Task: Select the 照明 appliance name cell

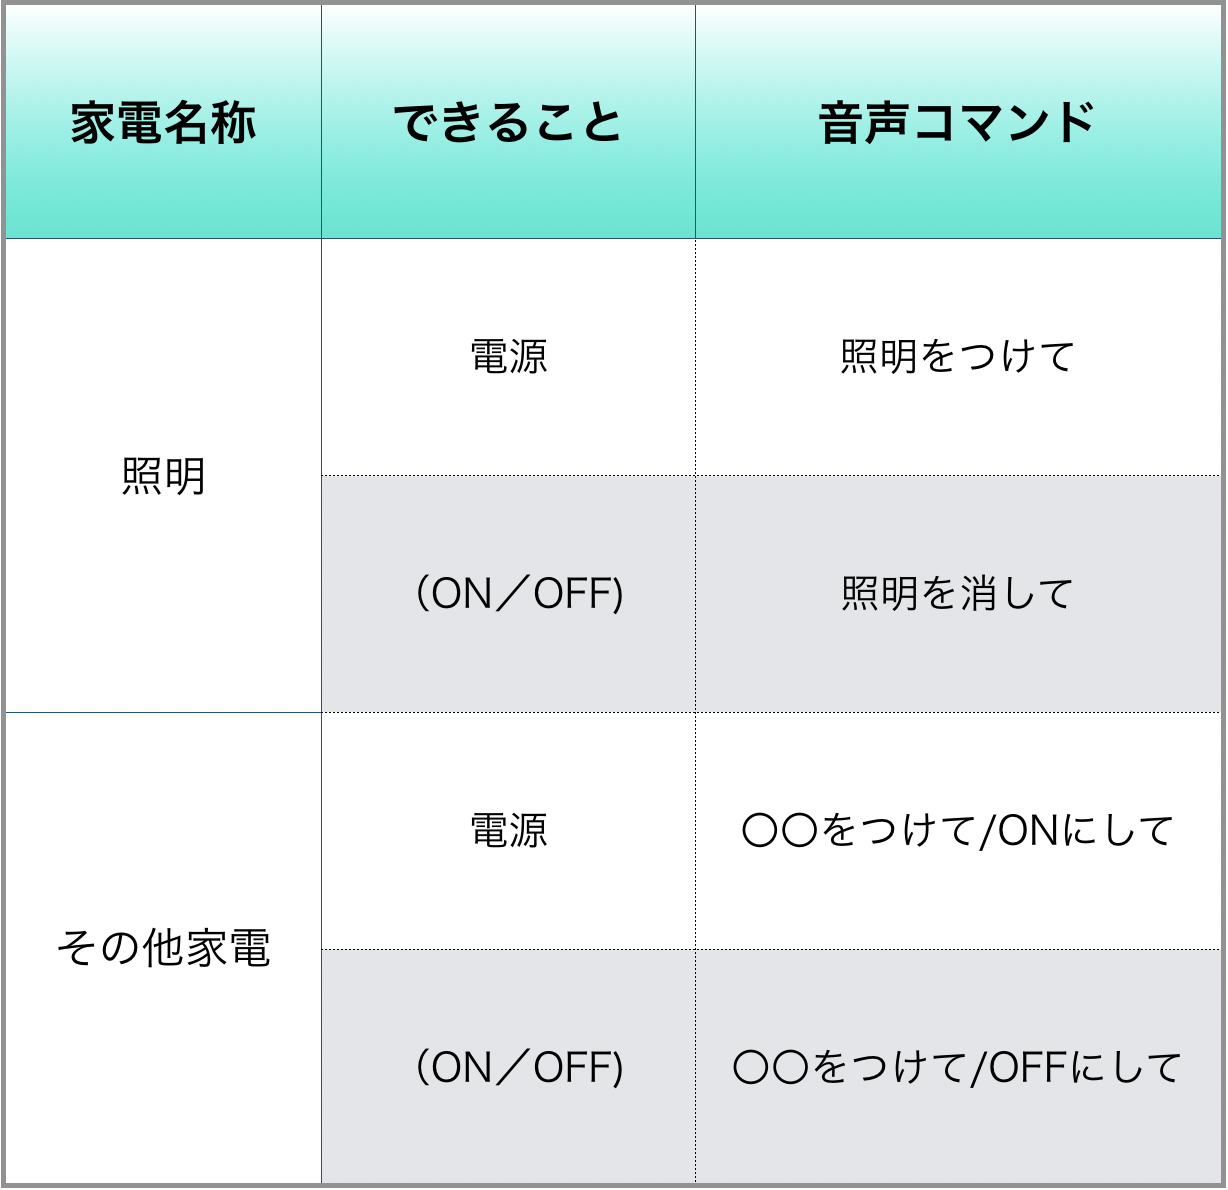Action: (163, 476)
